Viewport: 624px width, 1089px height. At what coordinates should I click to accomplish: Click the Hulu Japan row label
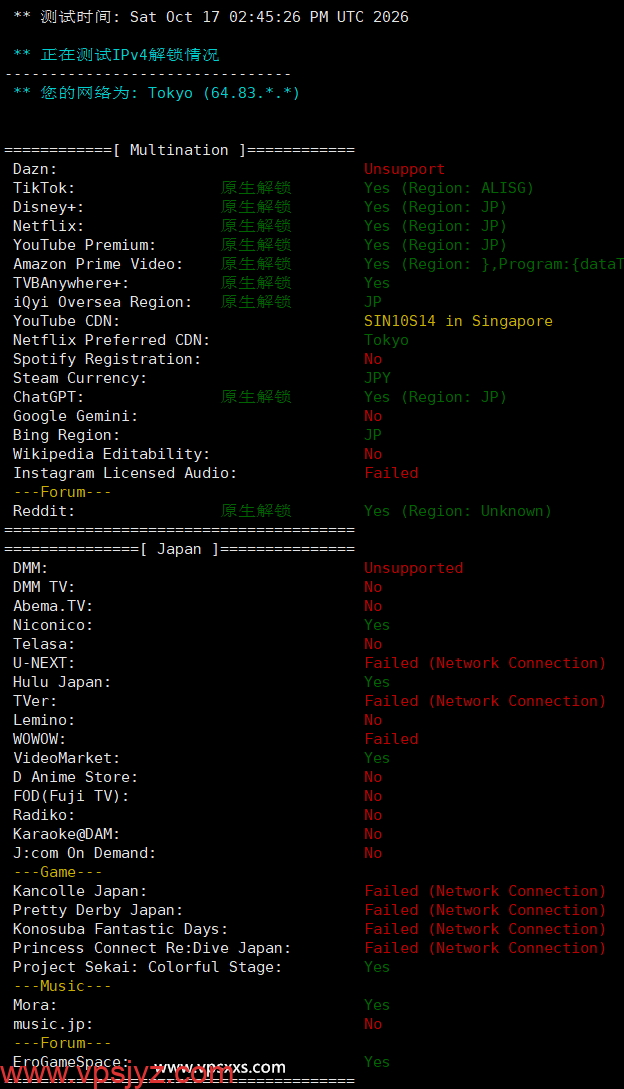pyautogui.click(x=62, y=682)
